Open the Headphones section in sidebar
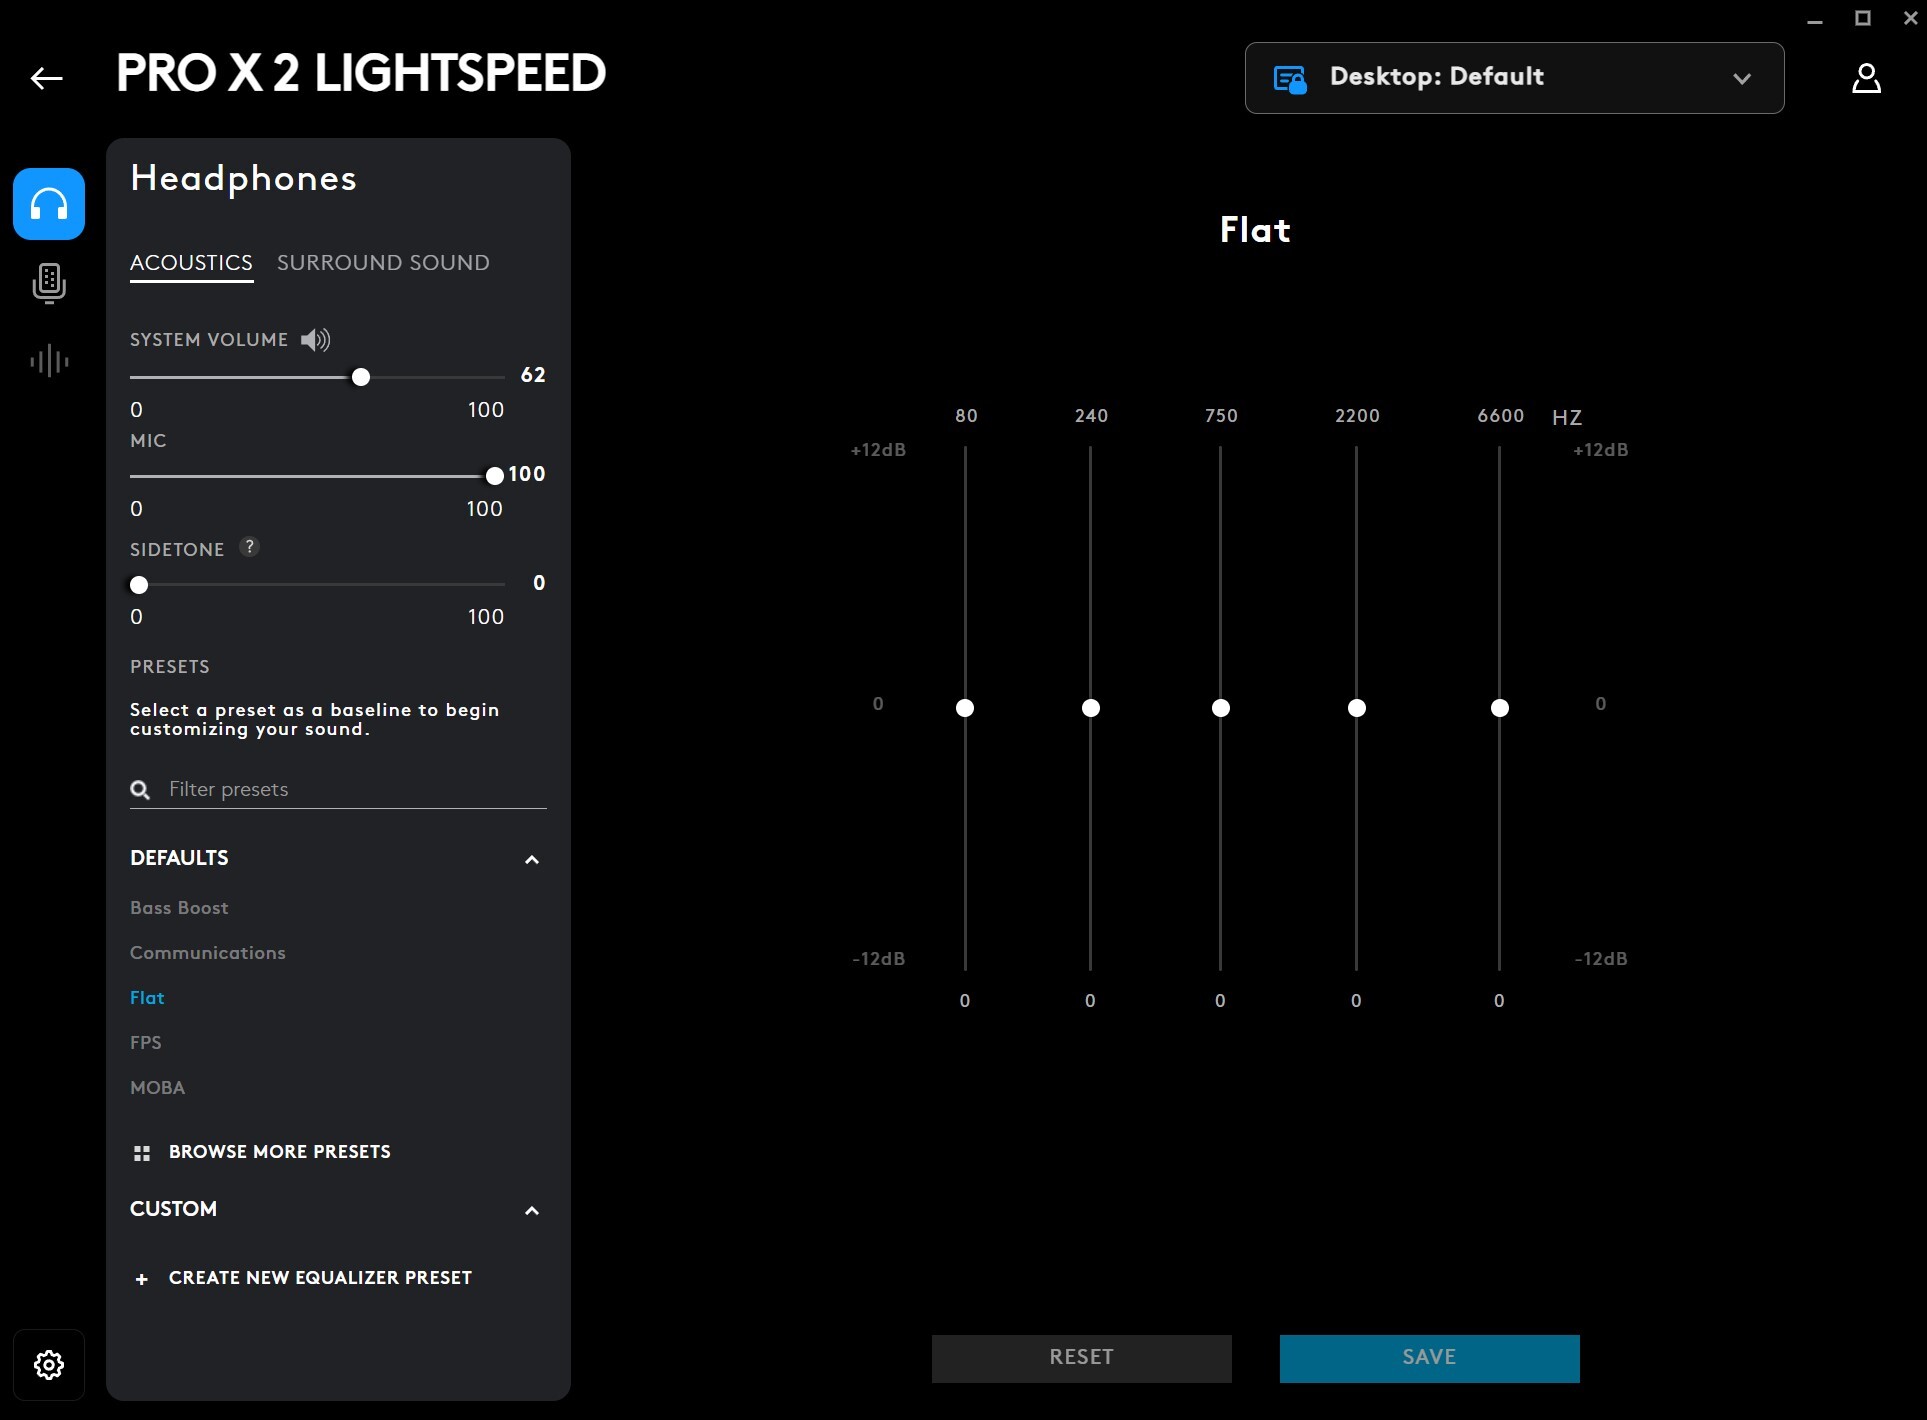 [x=49, y=204]
